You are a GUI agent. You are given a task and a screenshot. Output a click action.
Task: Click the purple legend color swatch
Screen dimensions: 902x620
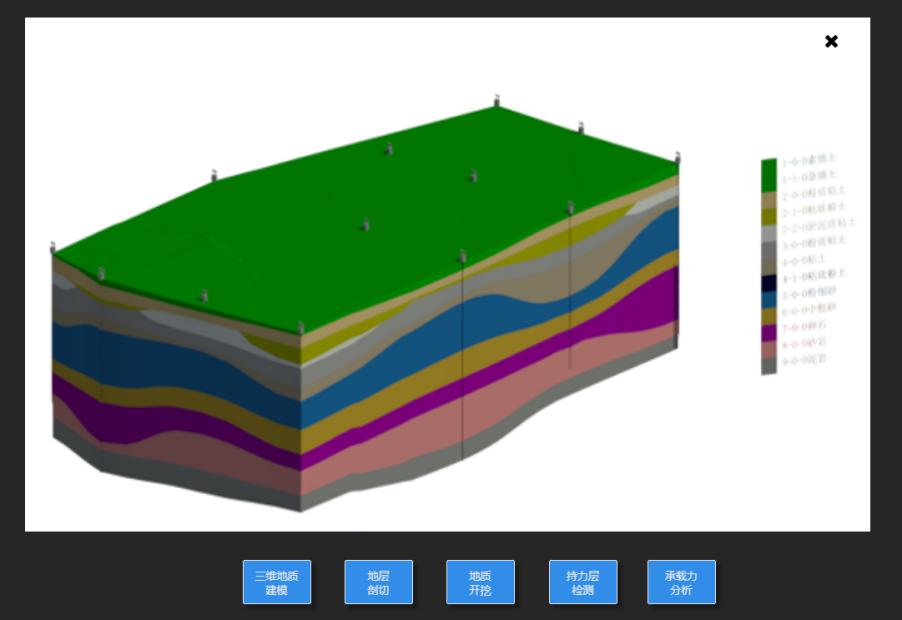pyautogui.click(x=769, y=333)
